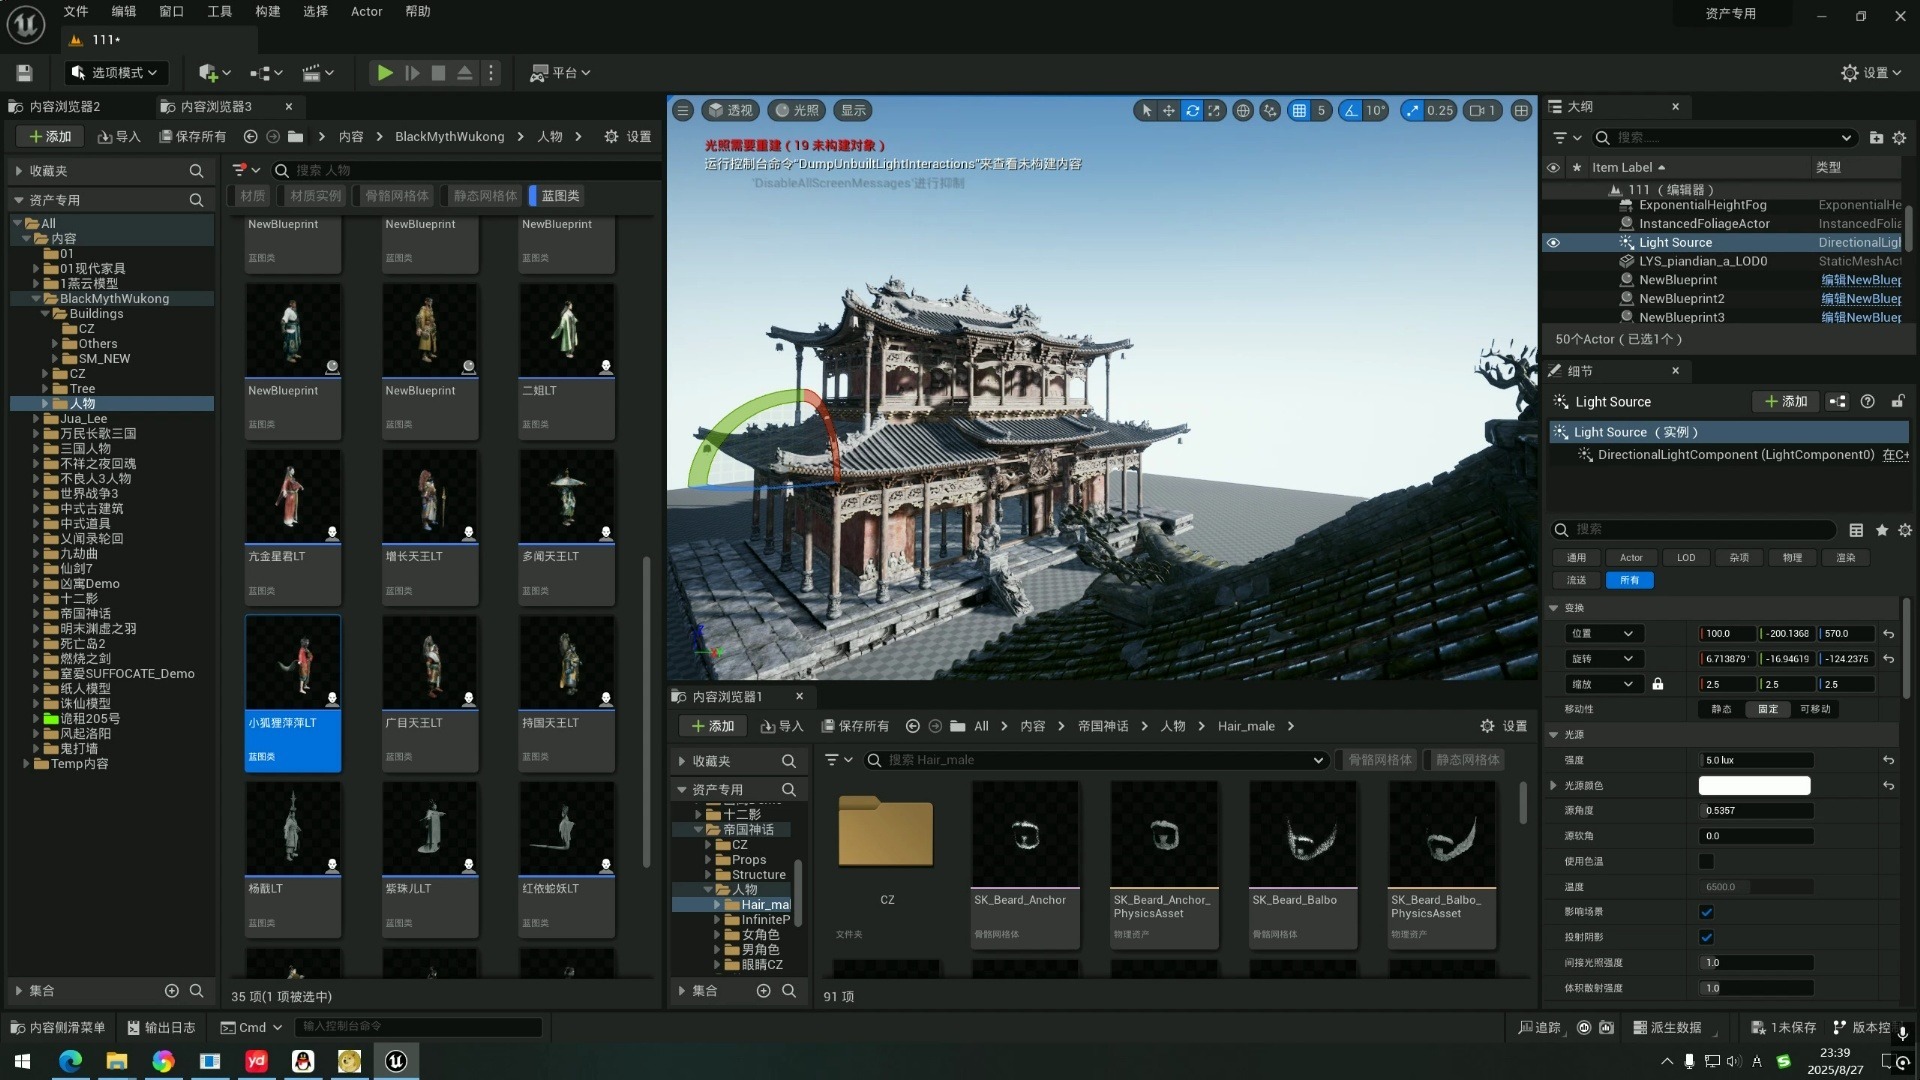Image resolution: width=1920 pixels, height=1080 pixels.
Task: Open the play options three-dot menu
Action: click(491, 73)
